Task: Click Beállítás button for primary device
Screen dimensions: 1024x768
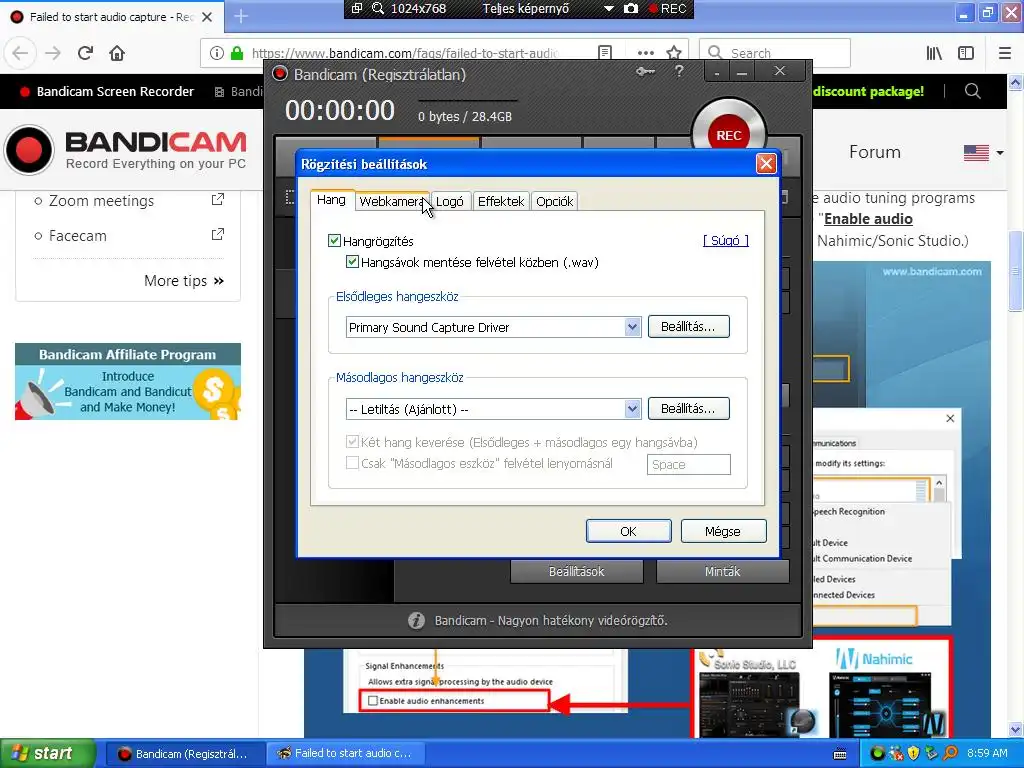Action: pos(688,327)
